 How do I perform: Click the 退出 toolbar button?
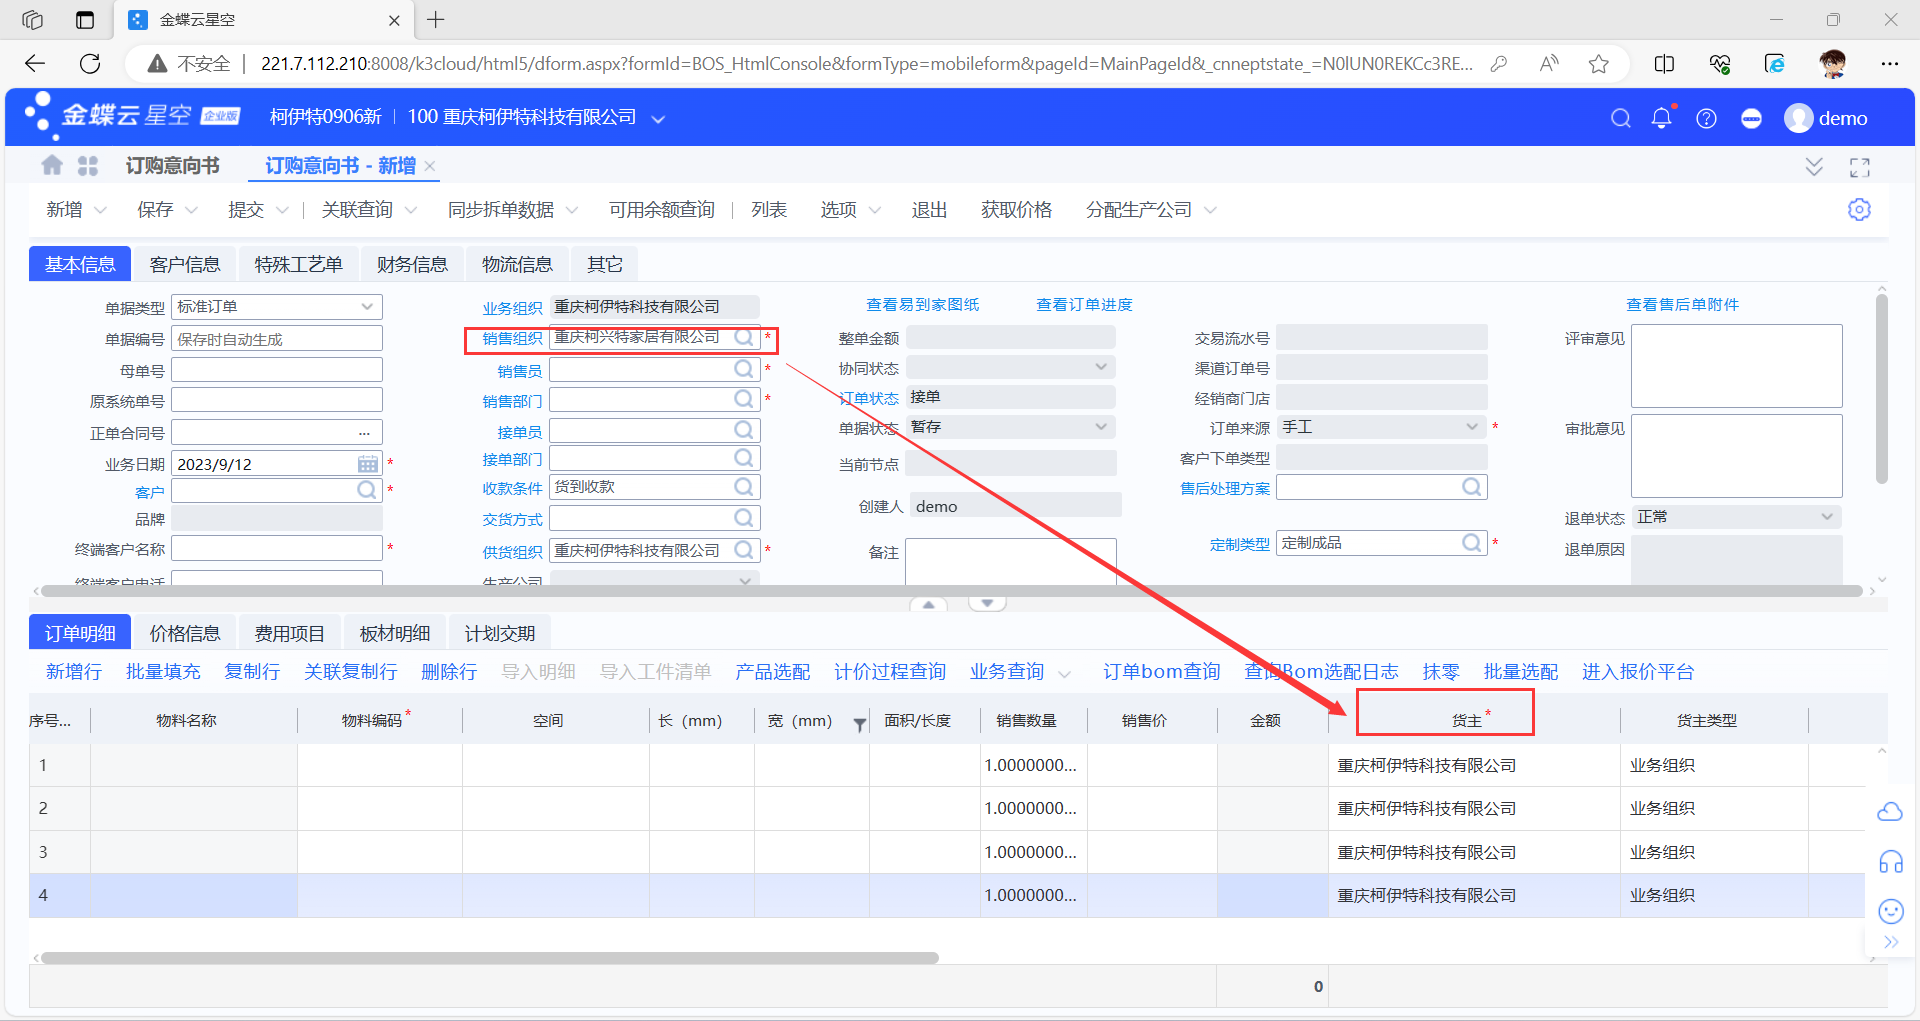(x=929, y=210)
